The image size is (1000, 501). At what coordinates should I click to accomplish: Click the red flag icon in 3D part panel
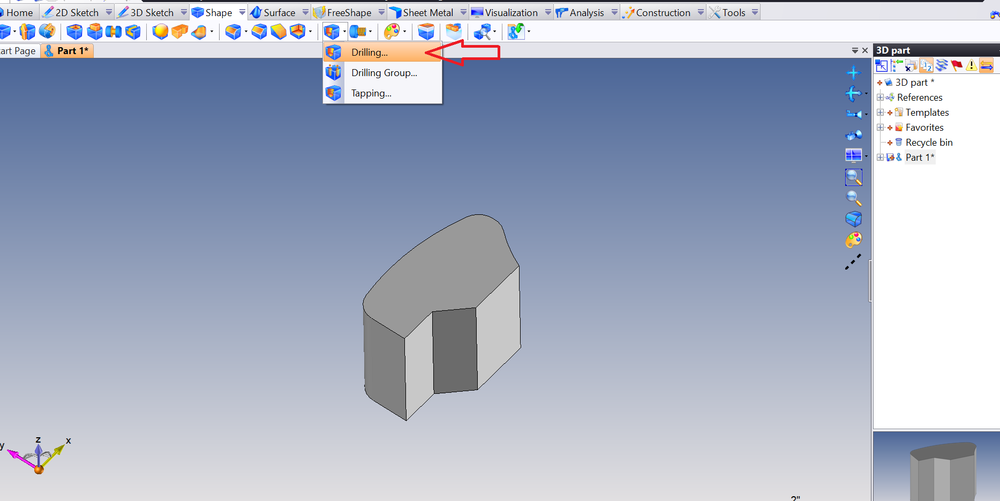[956, 66]
